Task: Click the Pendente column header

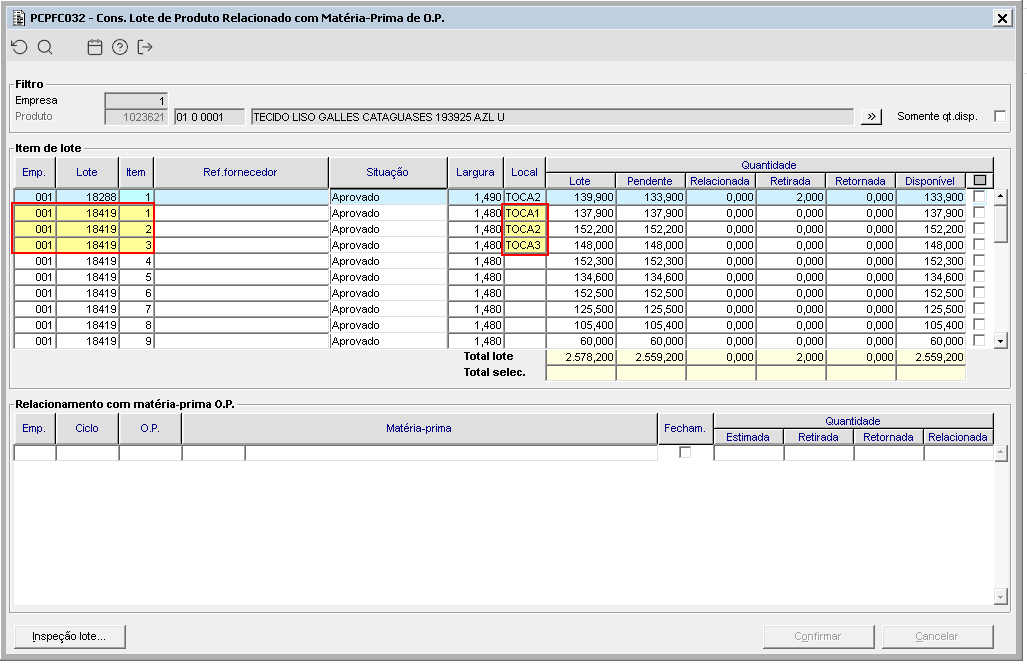Action: pyautogui.click(x=650, y=181)
